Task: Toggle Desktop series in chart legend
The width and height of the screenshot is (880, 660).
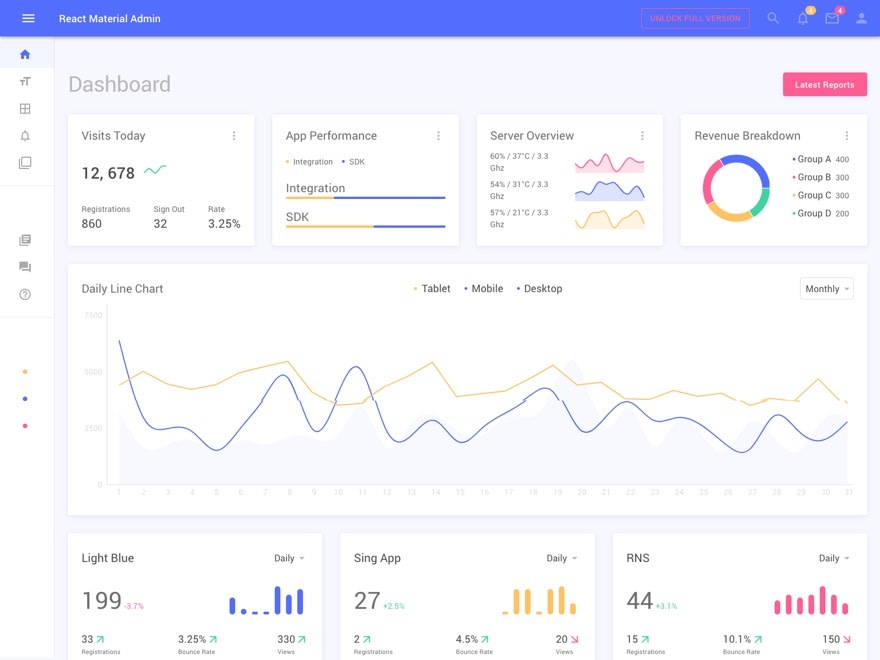Action: click(x=540, y=289)
